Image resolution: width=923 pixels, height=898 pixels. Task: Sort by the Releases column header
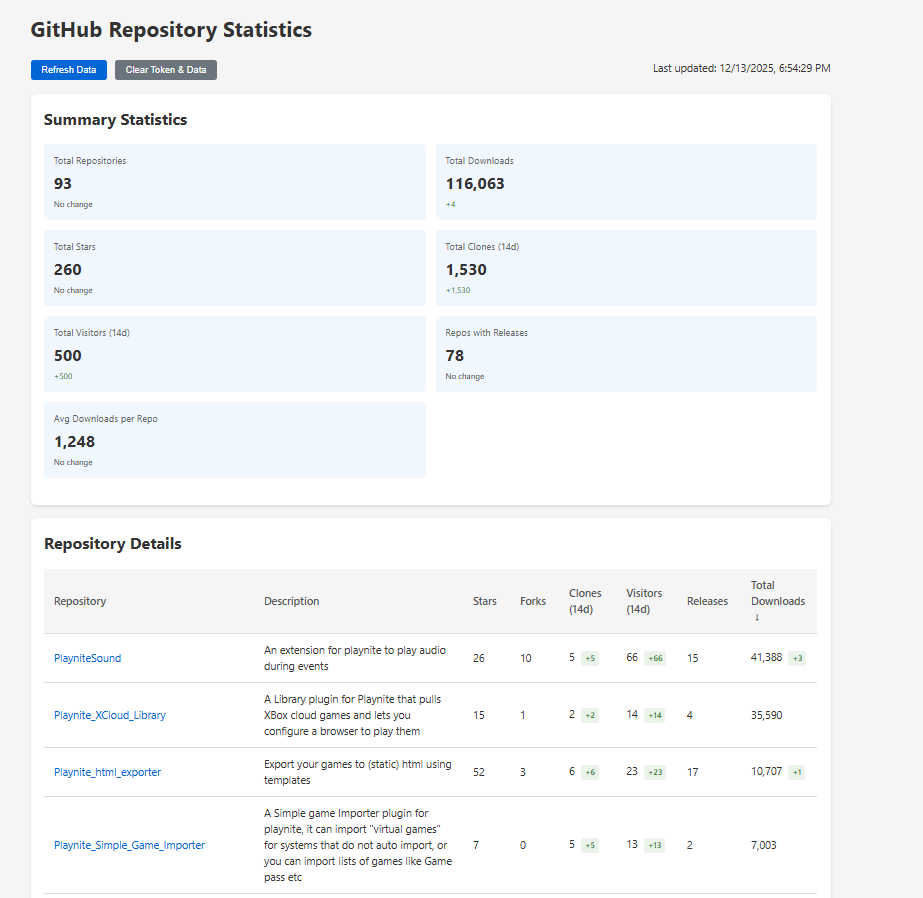(707, 601)
